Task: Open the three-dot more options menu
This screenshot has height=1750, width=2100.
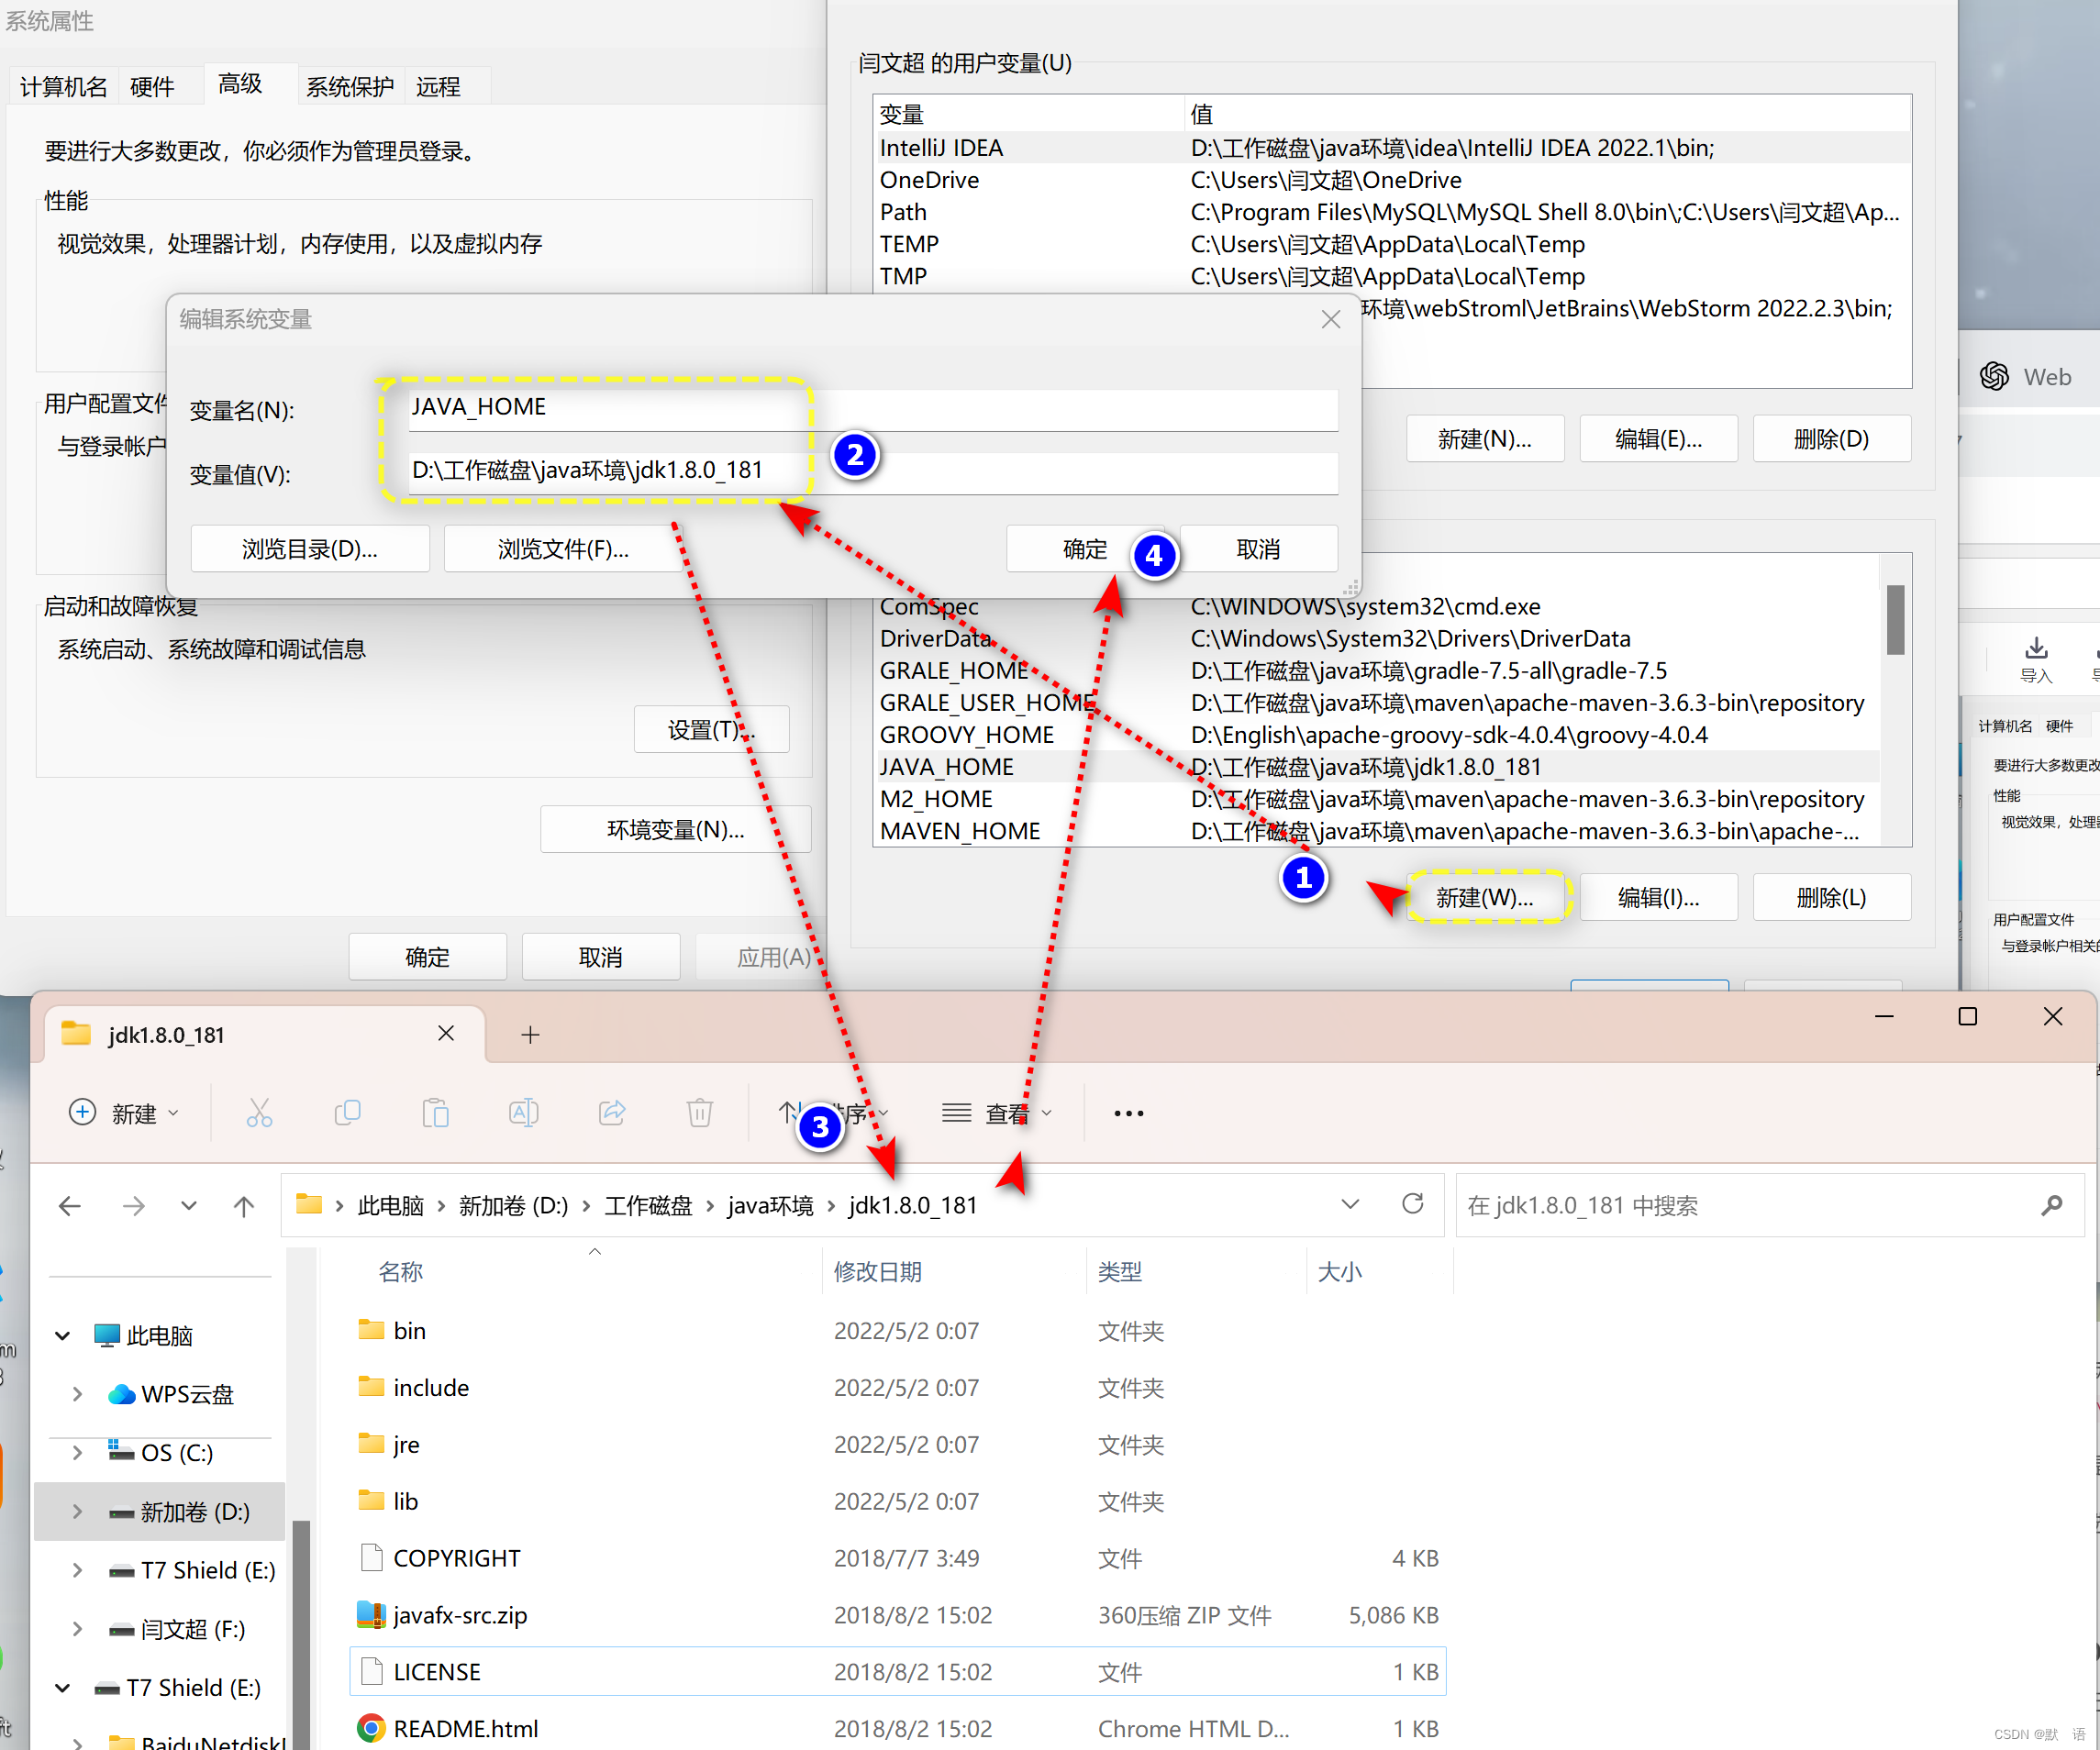Action: pos(1128,1113)
